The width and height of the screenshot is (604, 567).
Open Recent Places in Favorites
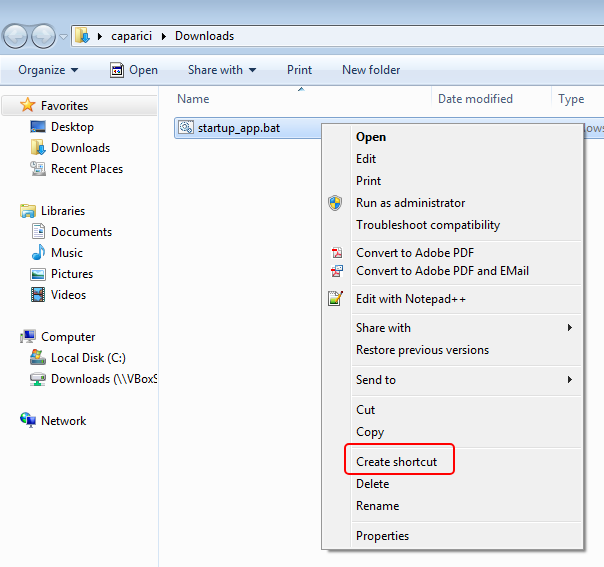pyautogui.click(x=87, y=169)
